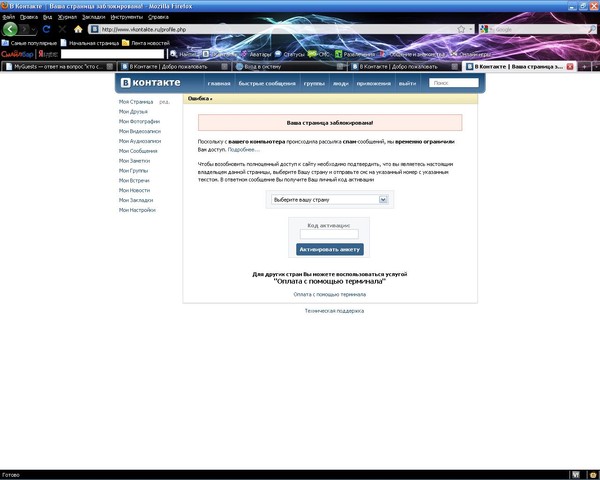Open the Самые популярные bookmark

(x=29, y=43)
